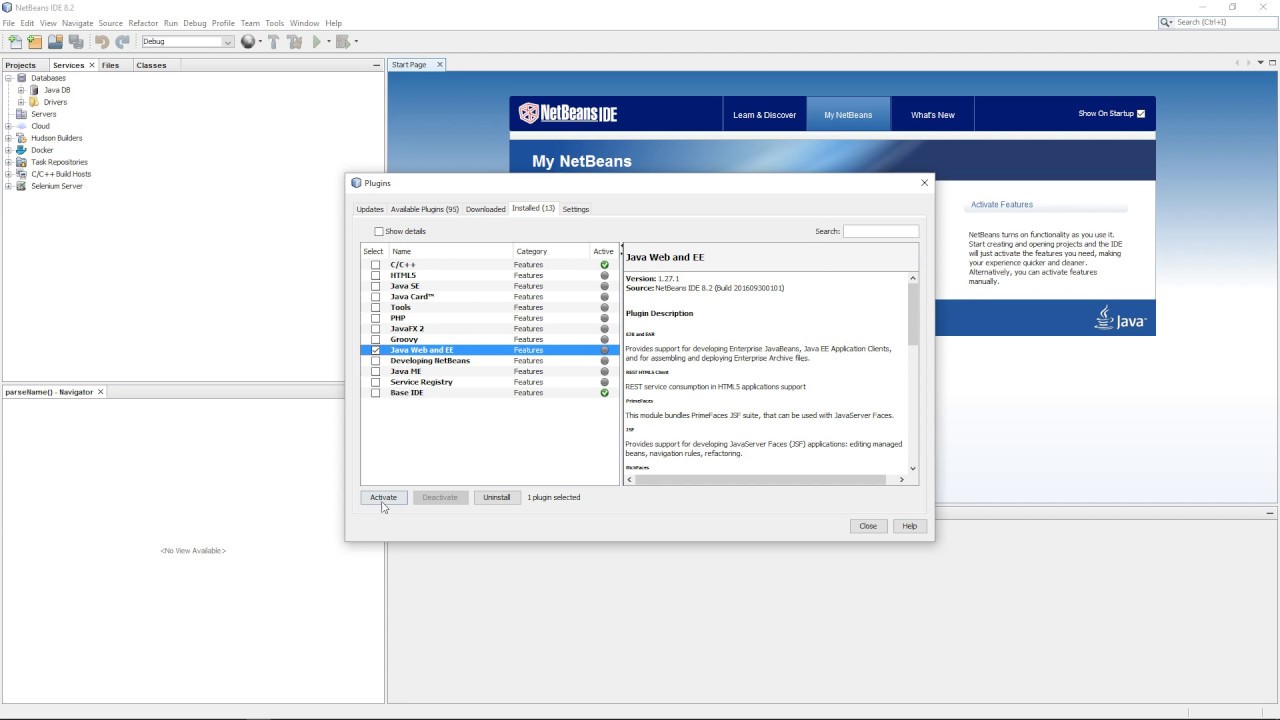Click the Cloud node icon
The height and width of the screenshot is (720, 1280).
point(22,126)
